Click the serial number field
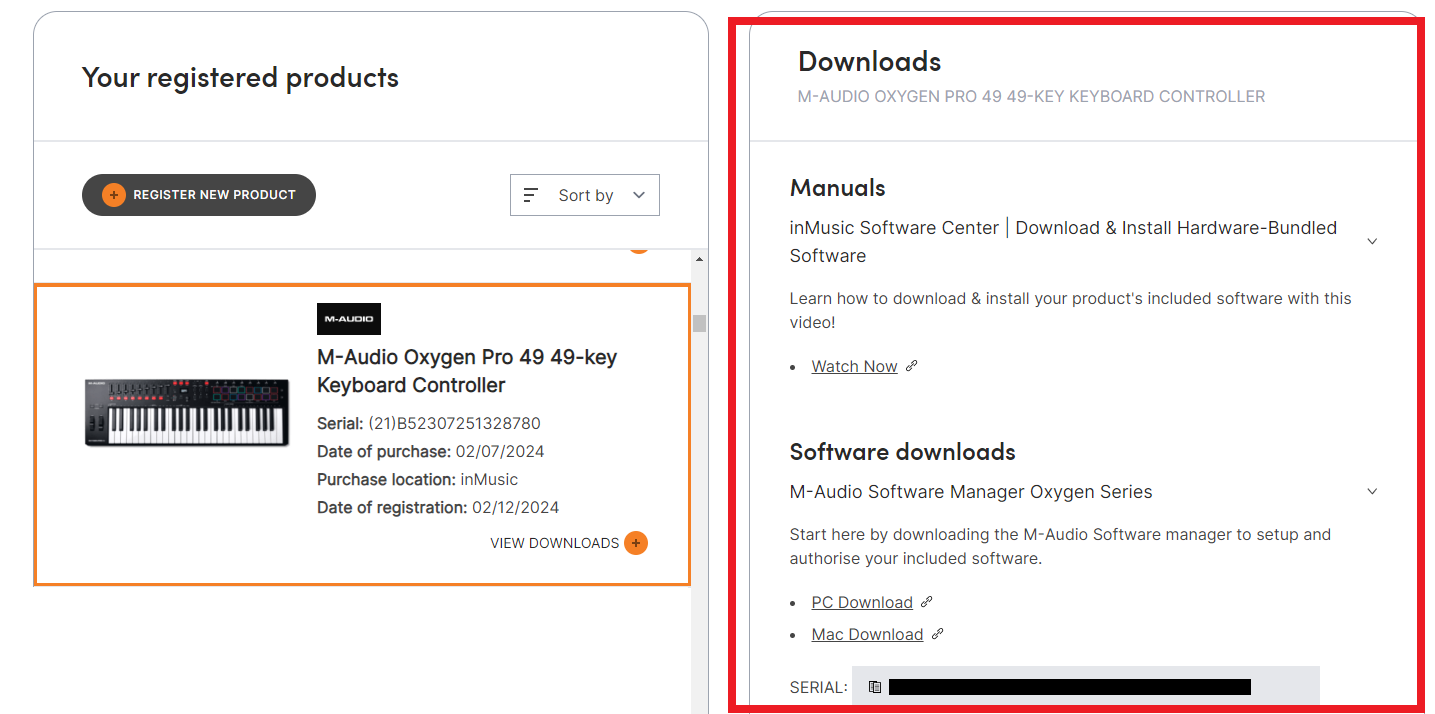The image size is (1435, 714). click(1086, 687)
